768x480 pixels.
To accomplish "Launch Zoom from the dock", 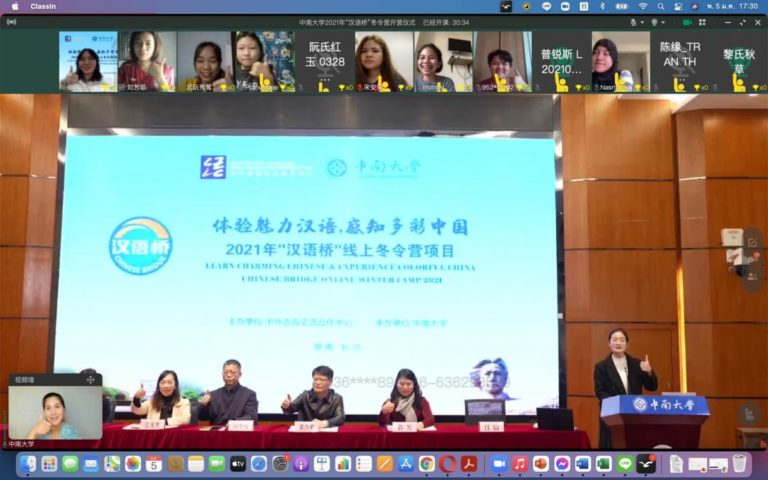I will [x=499, y=463].
